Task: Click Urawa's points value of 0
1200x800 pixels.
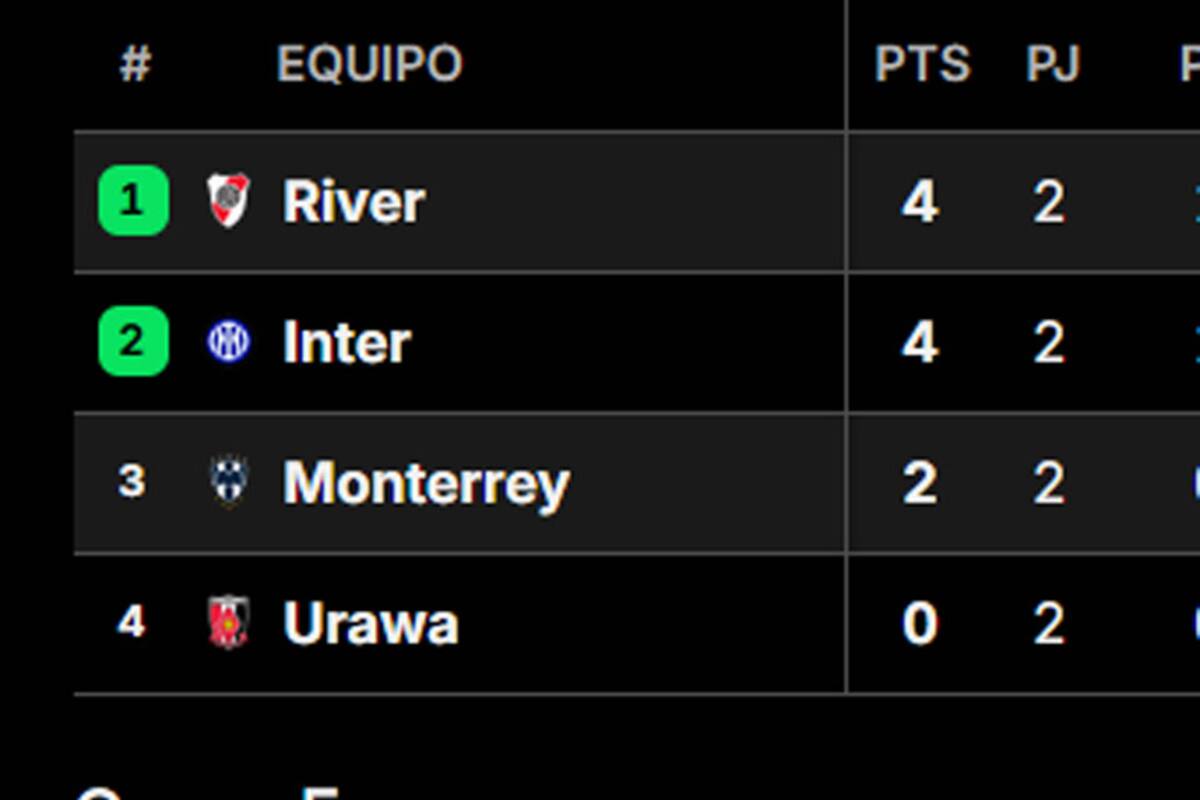Action: [x=922, y=623]
